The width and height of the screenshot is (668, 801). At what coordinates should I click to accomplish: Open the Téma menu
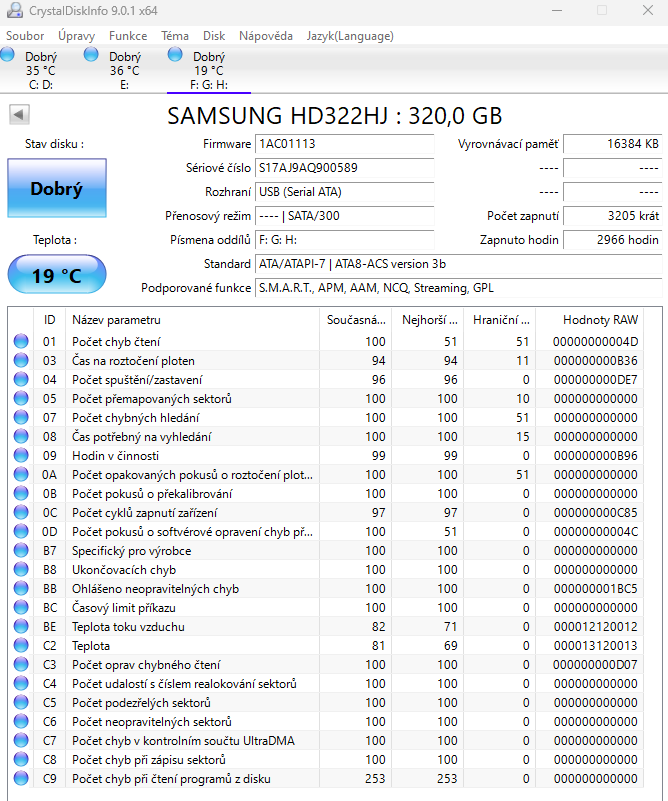pos(175,36)
